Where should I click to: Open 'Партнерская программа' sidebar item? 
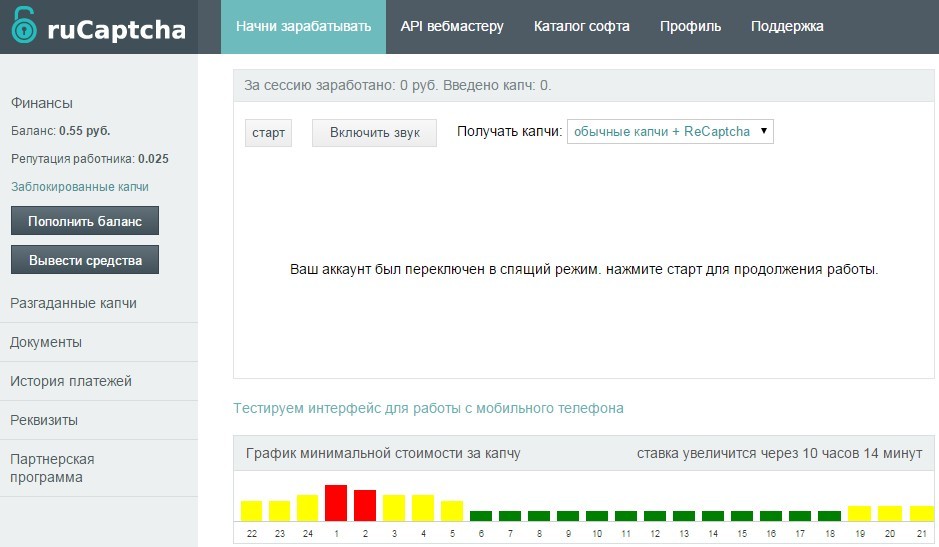point(52,468)
